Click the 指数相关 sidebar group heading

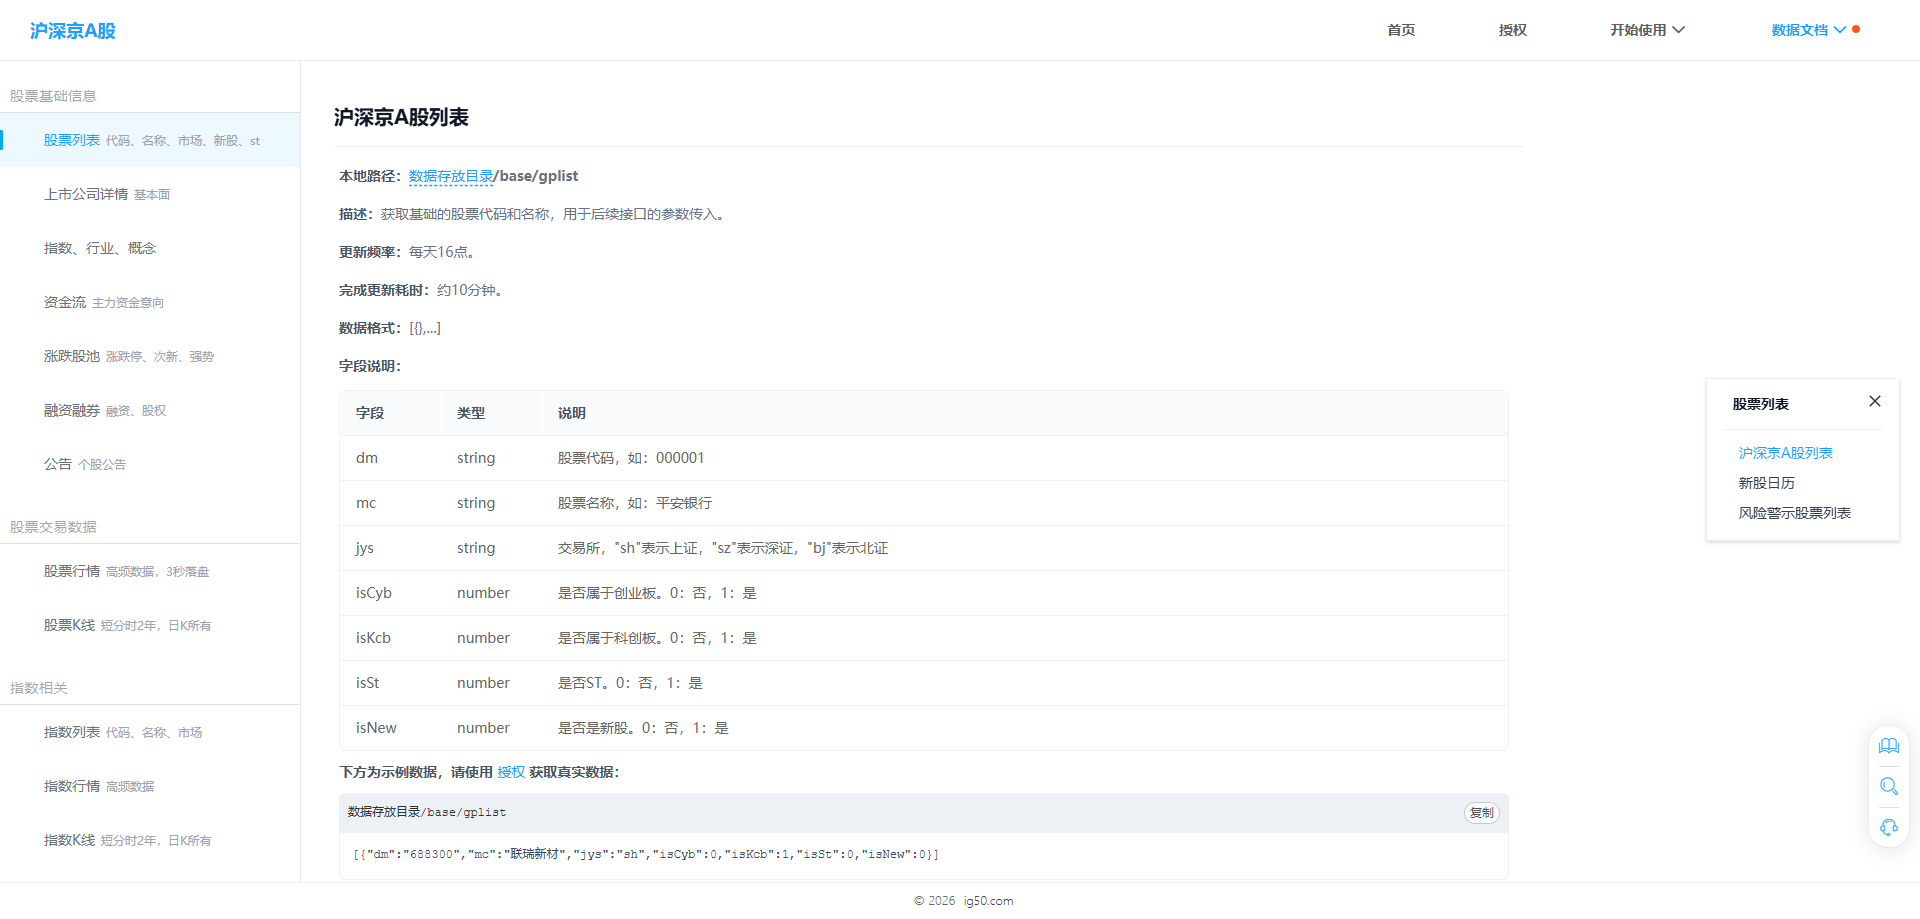pos(39,688)
